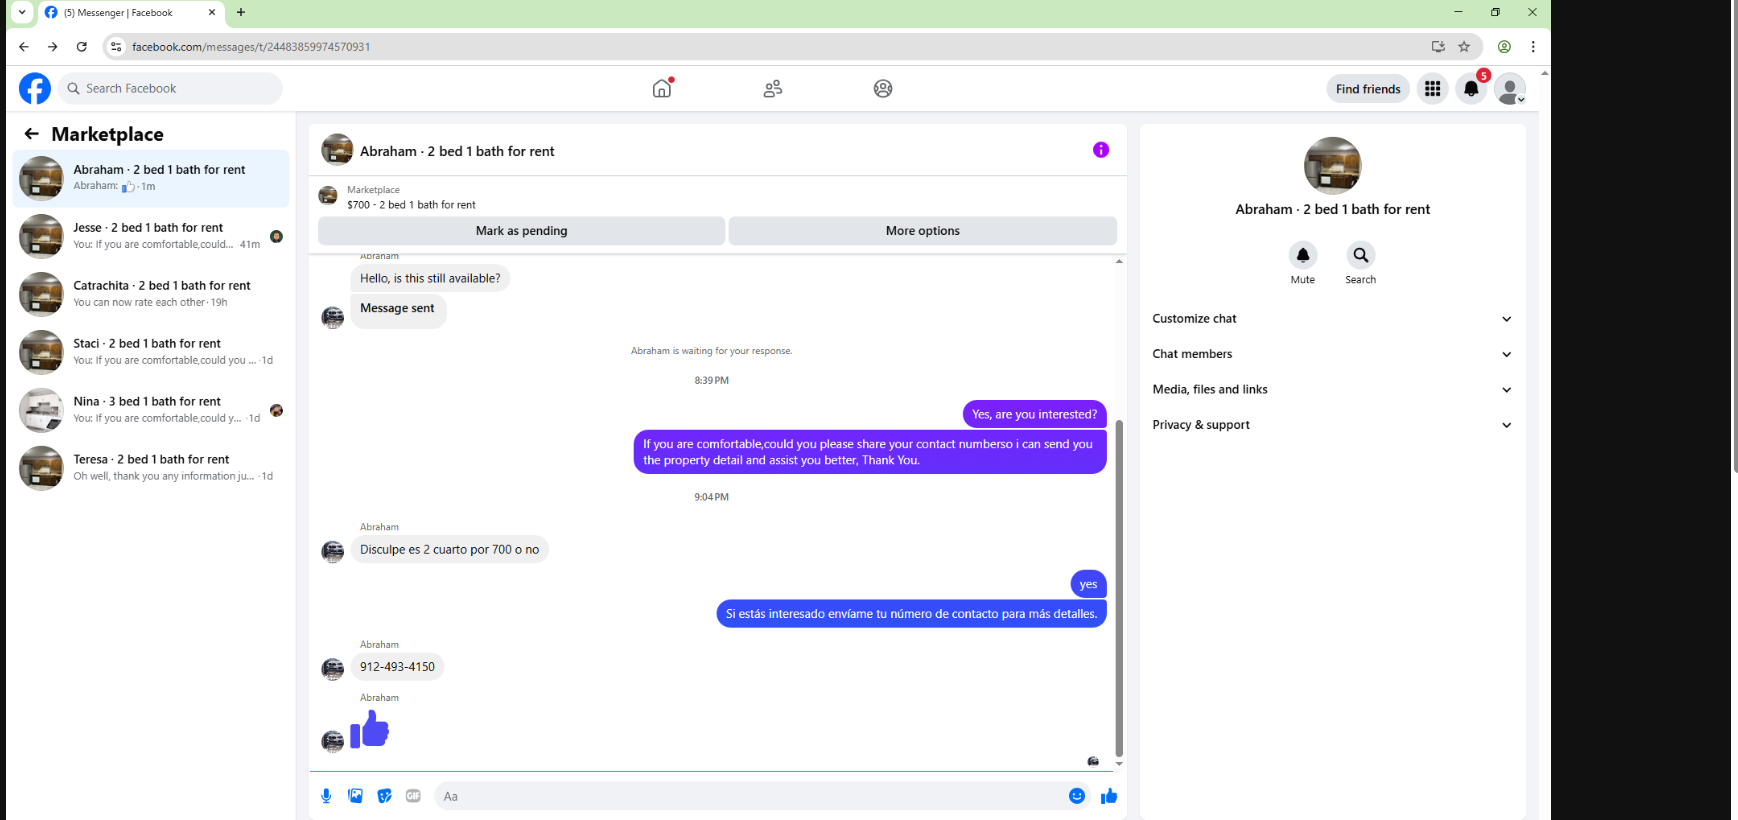Click More options button
Screen dimensions: 1738x820
(923, 231)
